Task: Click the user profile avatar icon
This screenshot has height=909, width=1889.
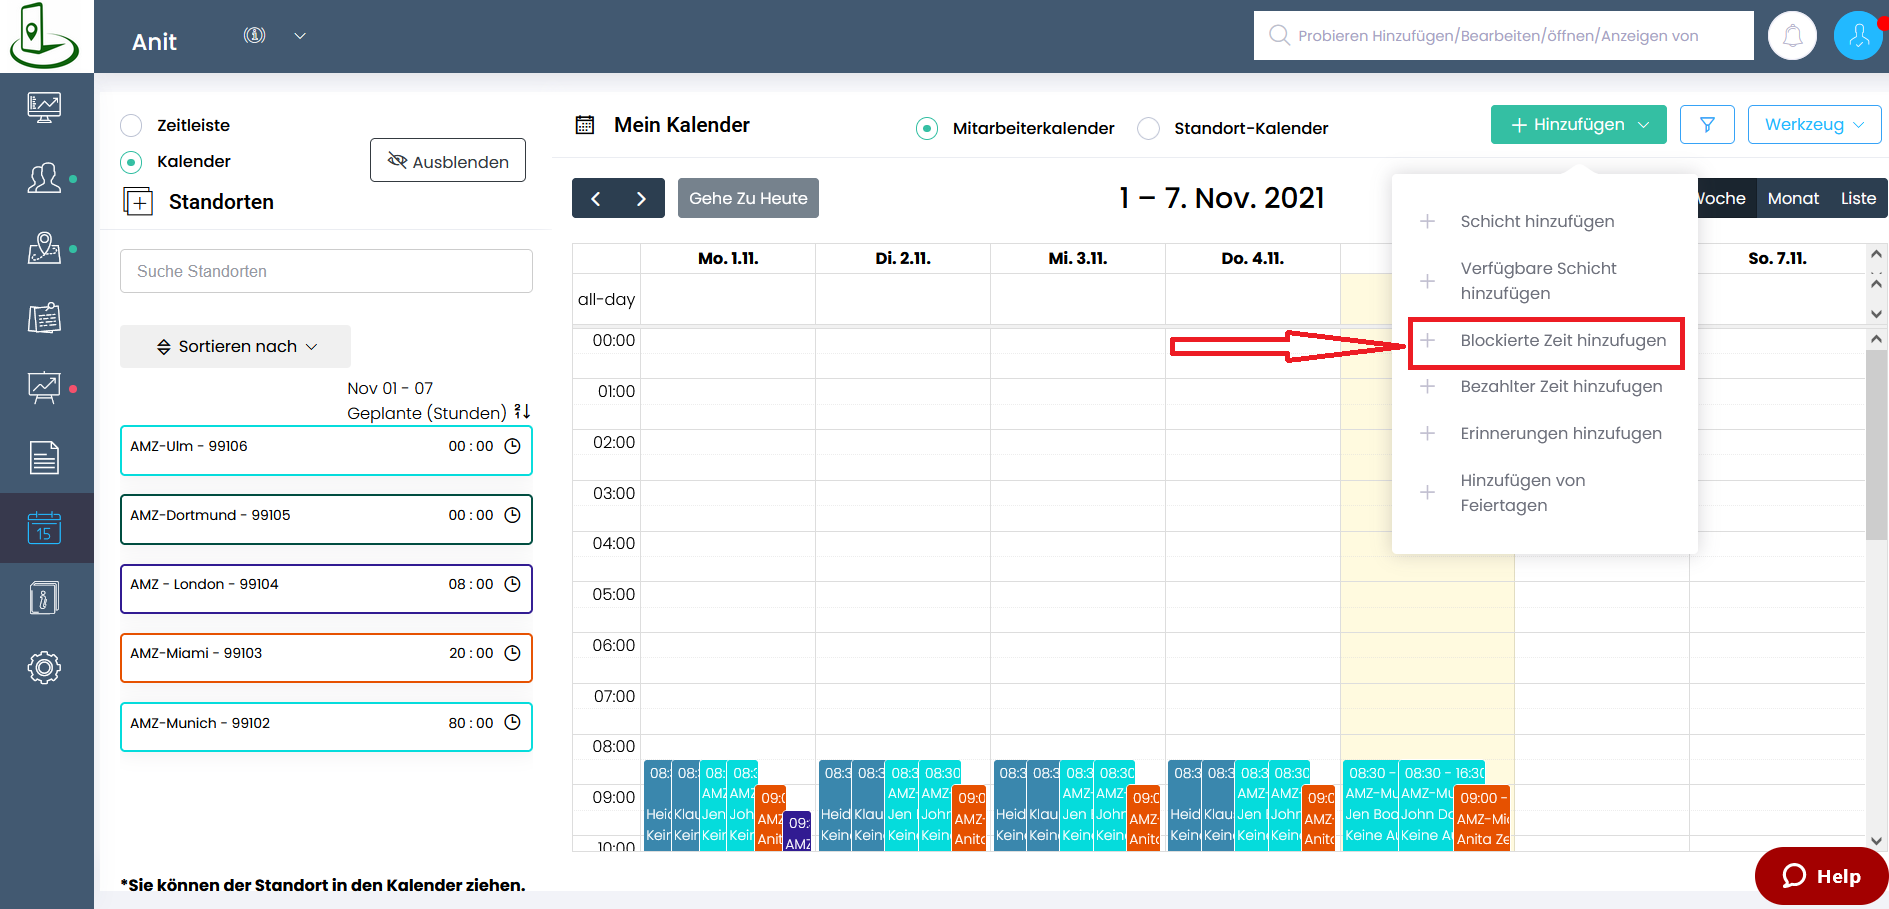Action: pos(1858,37)
